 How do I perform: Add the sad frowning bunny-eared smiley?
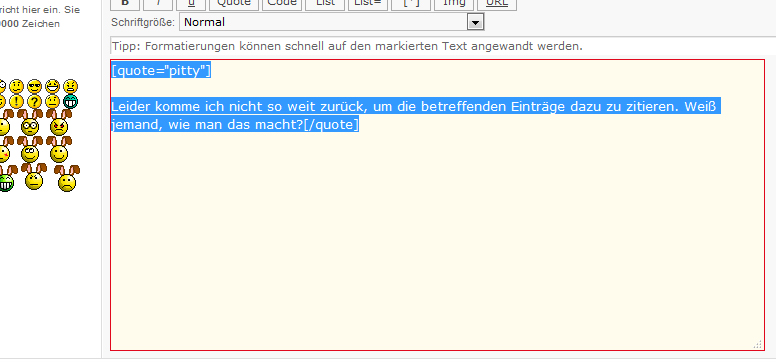coord(67,178)
